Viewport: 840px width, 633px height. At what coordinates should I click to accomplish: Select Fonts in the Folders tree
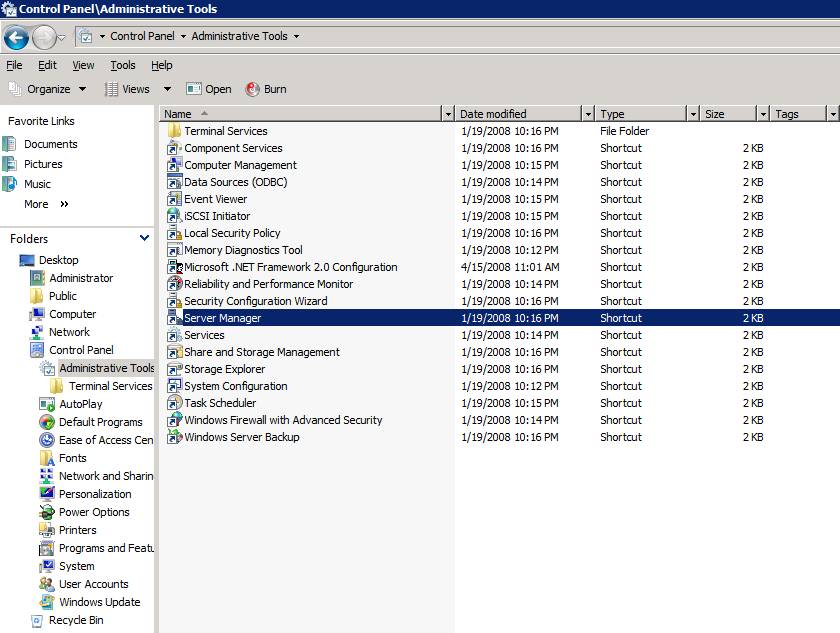72,458
